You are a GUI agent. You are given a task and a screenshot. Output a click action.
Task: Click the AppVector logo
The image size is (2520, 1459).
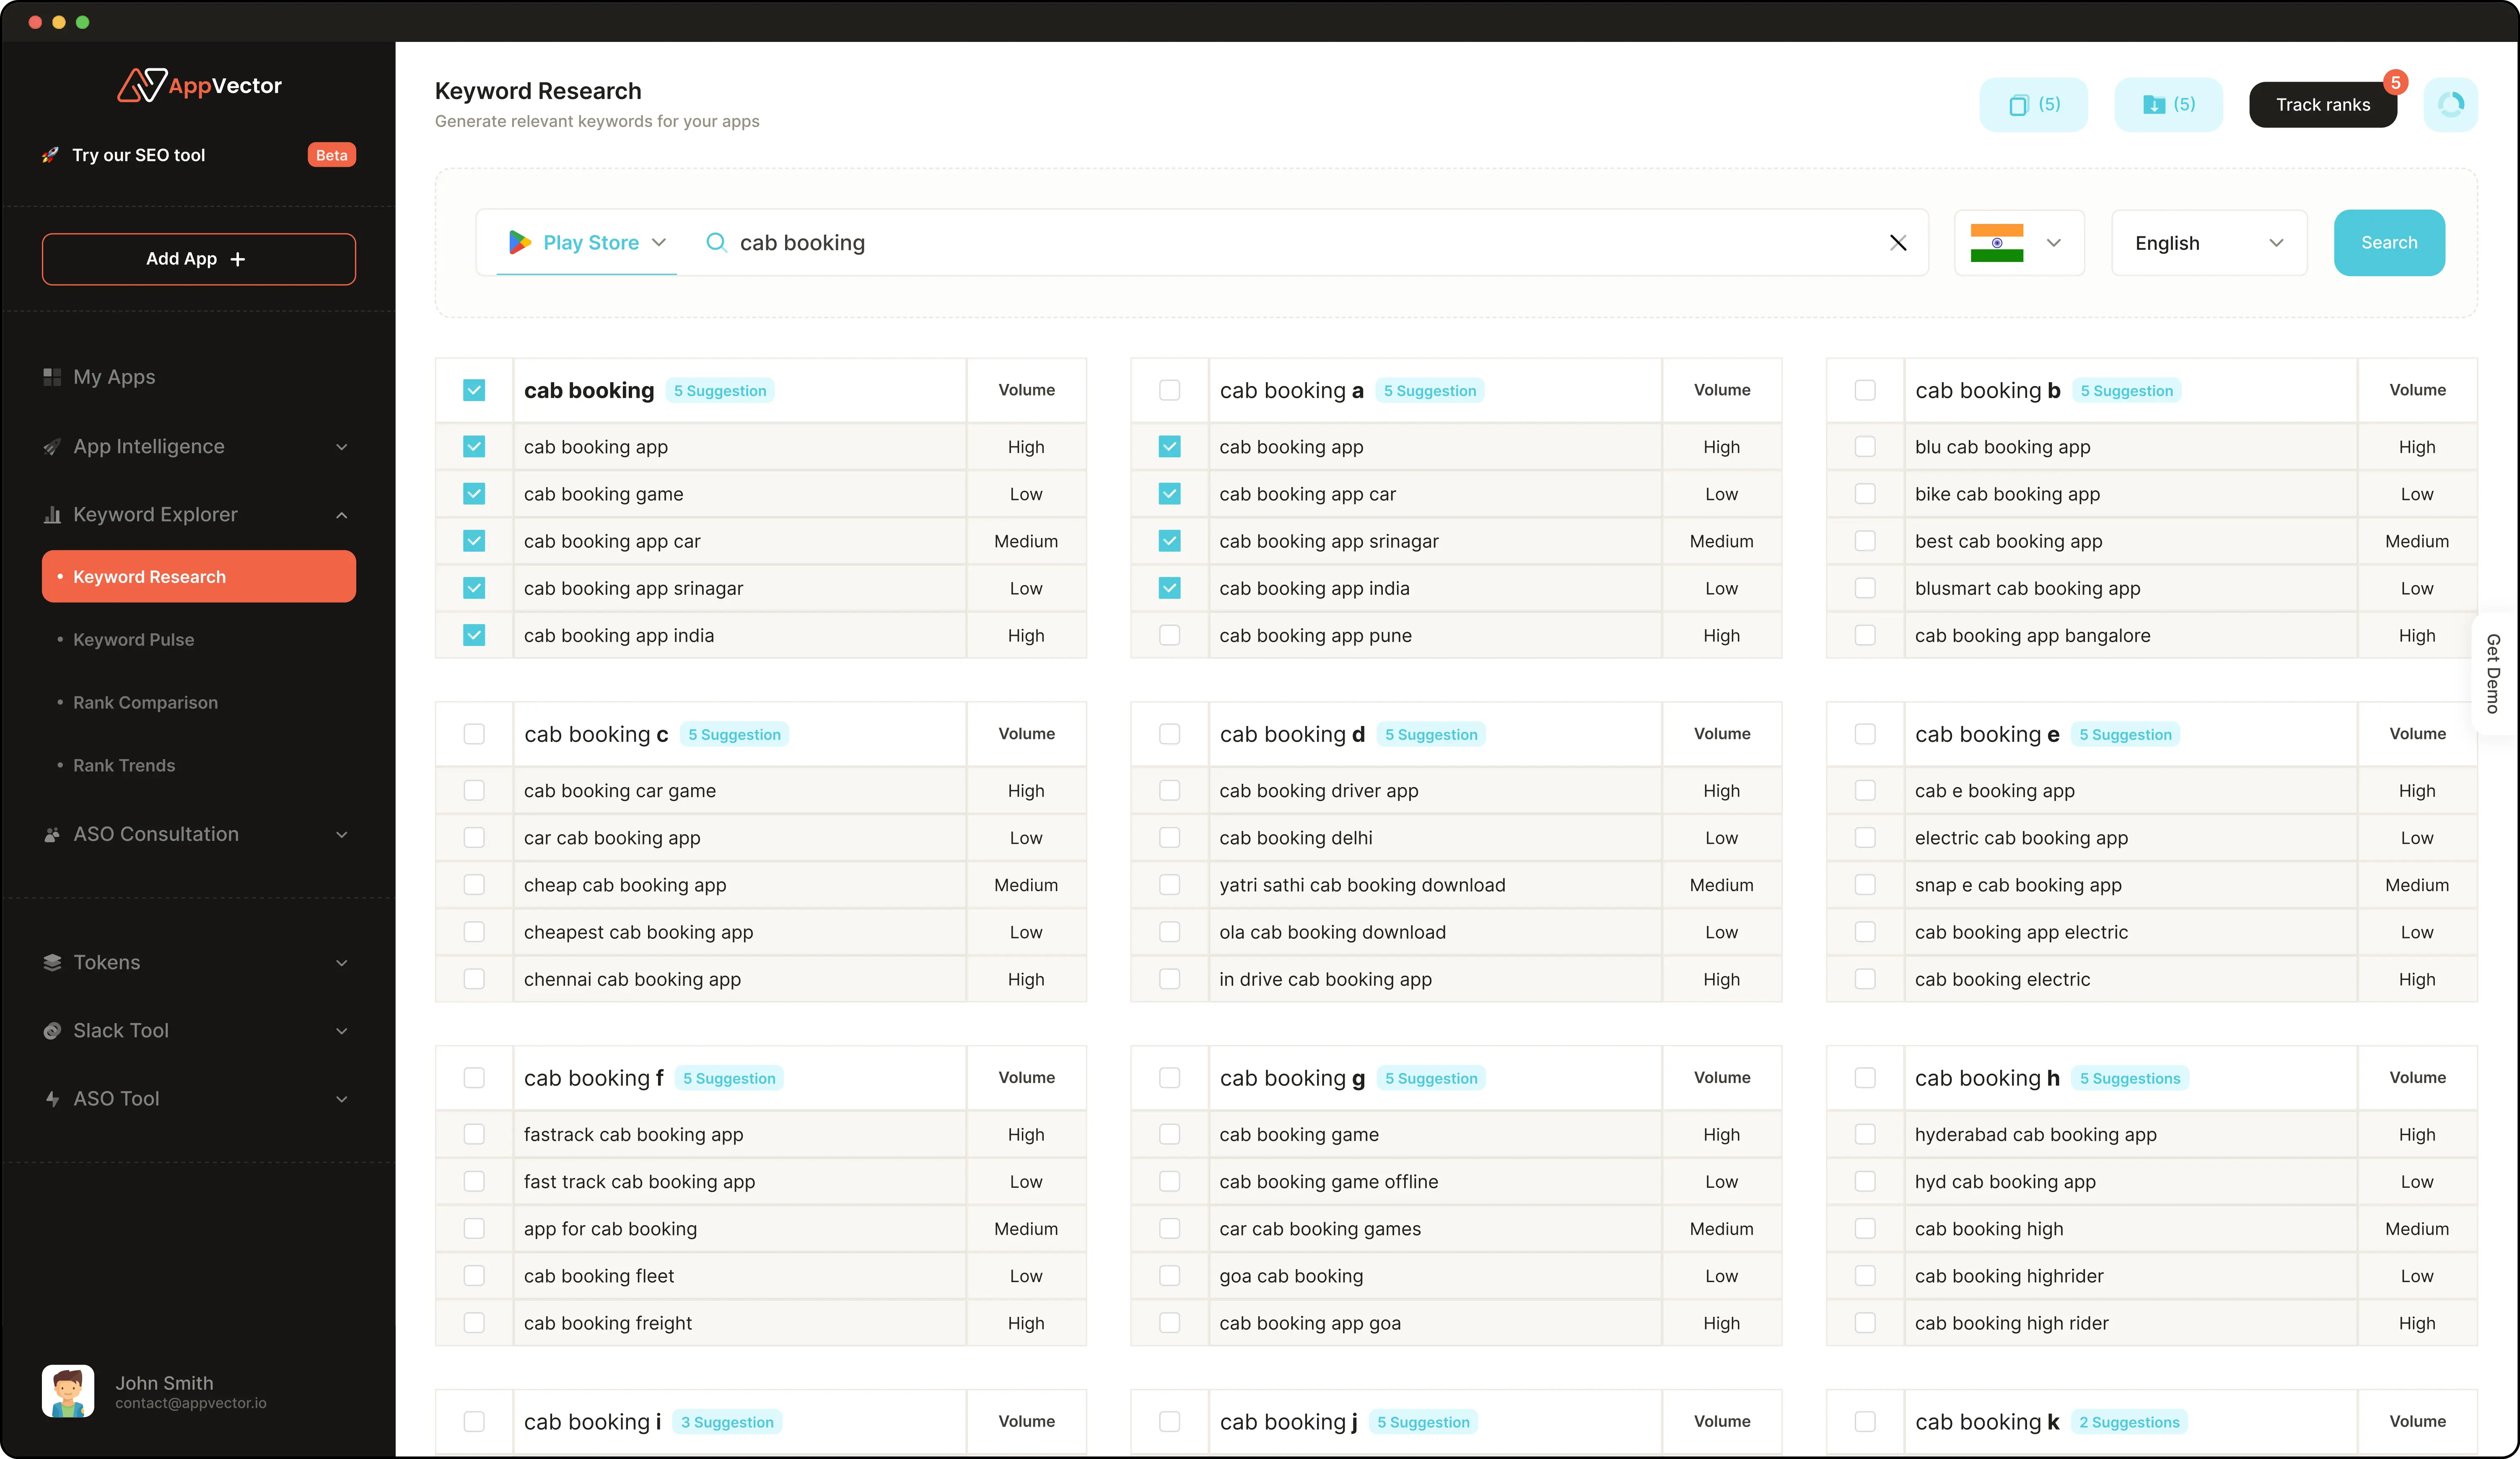(199, 86)
